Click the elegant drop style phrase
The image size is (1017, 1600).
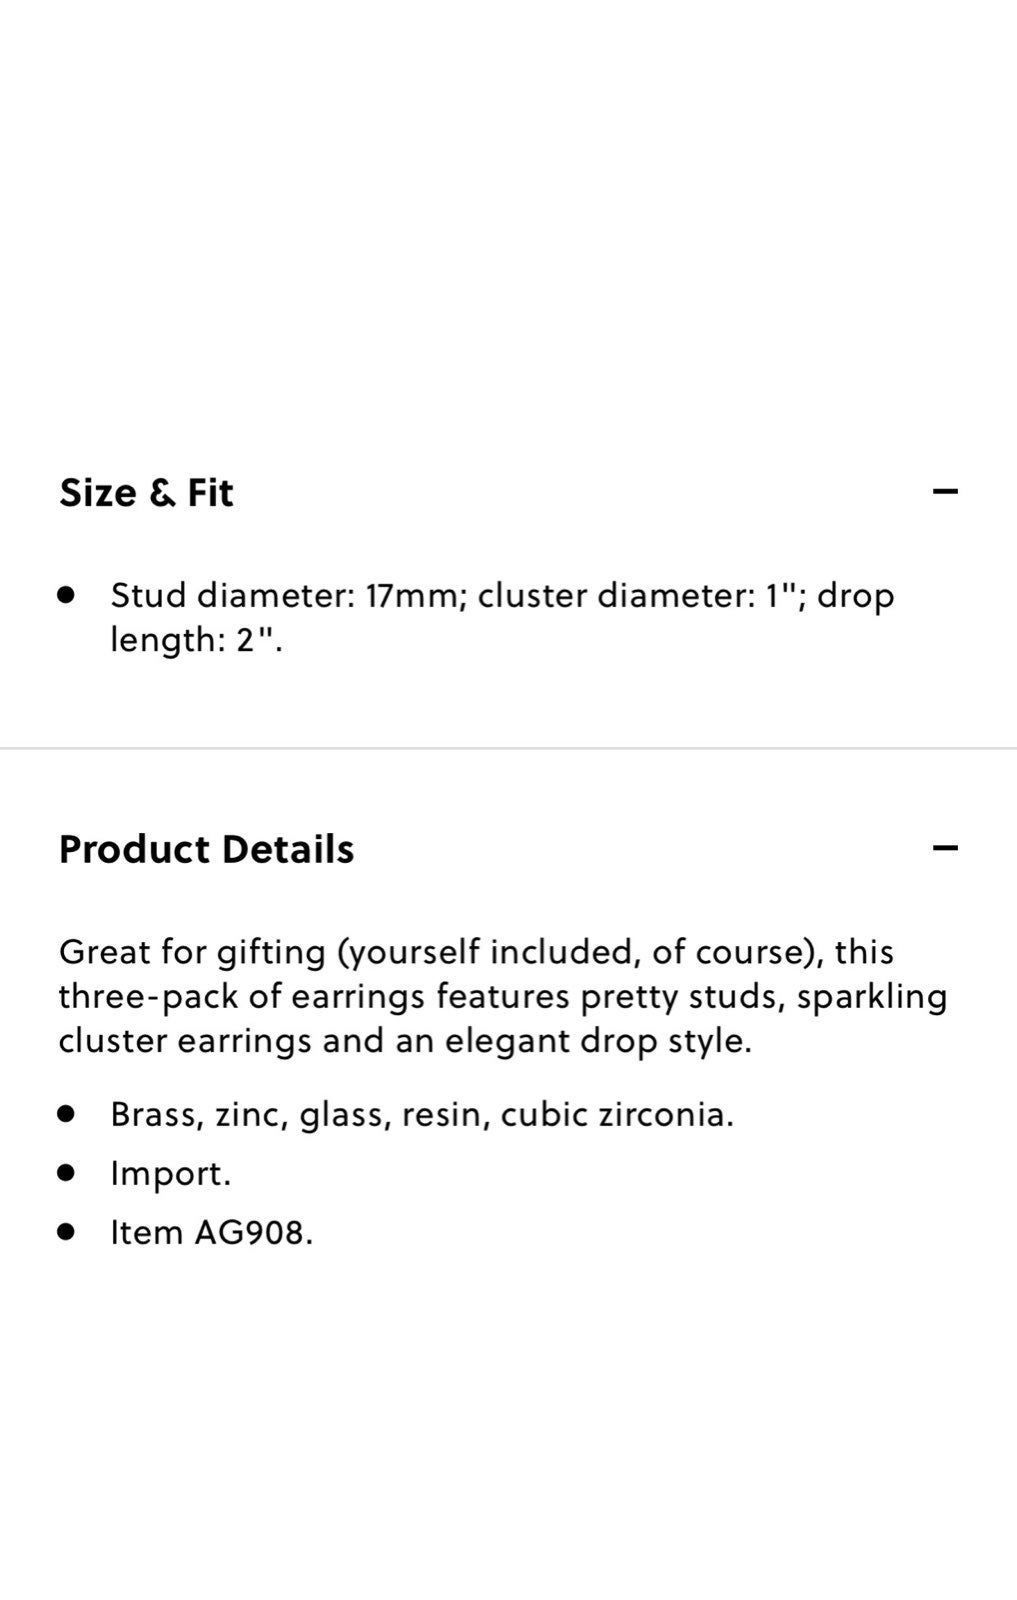pos(598,1041)
